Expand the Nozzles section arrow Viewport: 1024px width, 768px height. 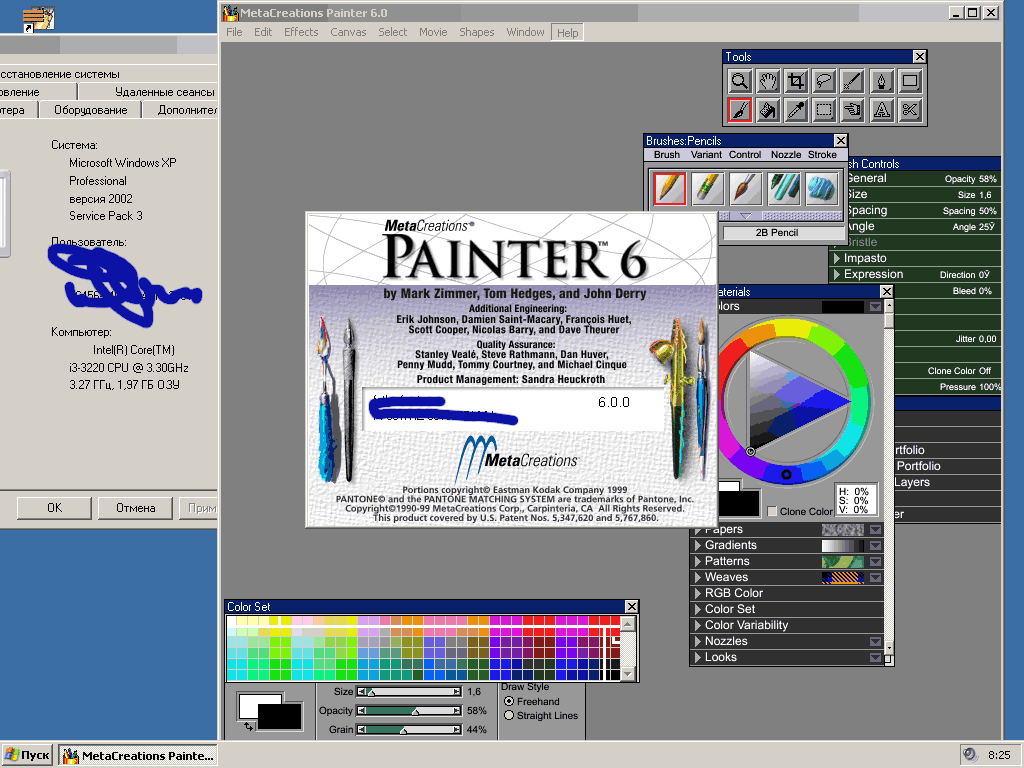pyautogui.click(x=697, y=641)
